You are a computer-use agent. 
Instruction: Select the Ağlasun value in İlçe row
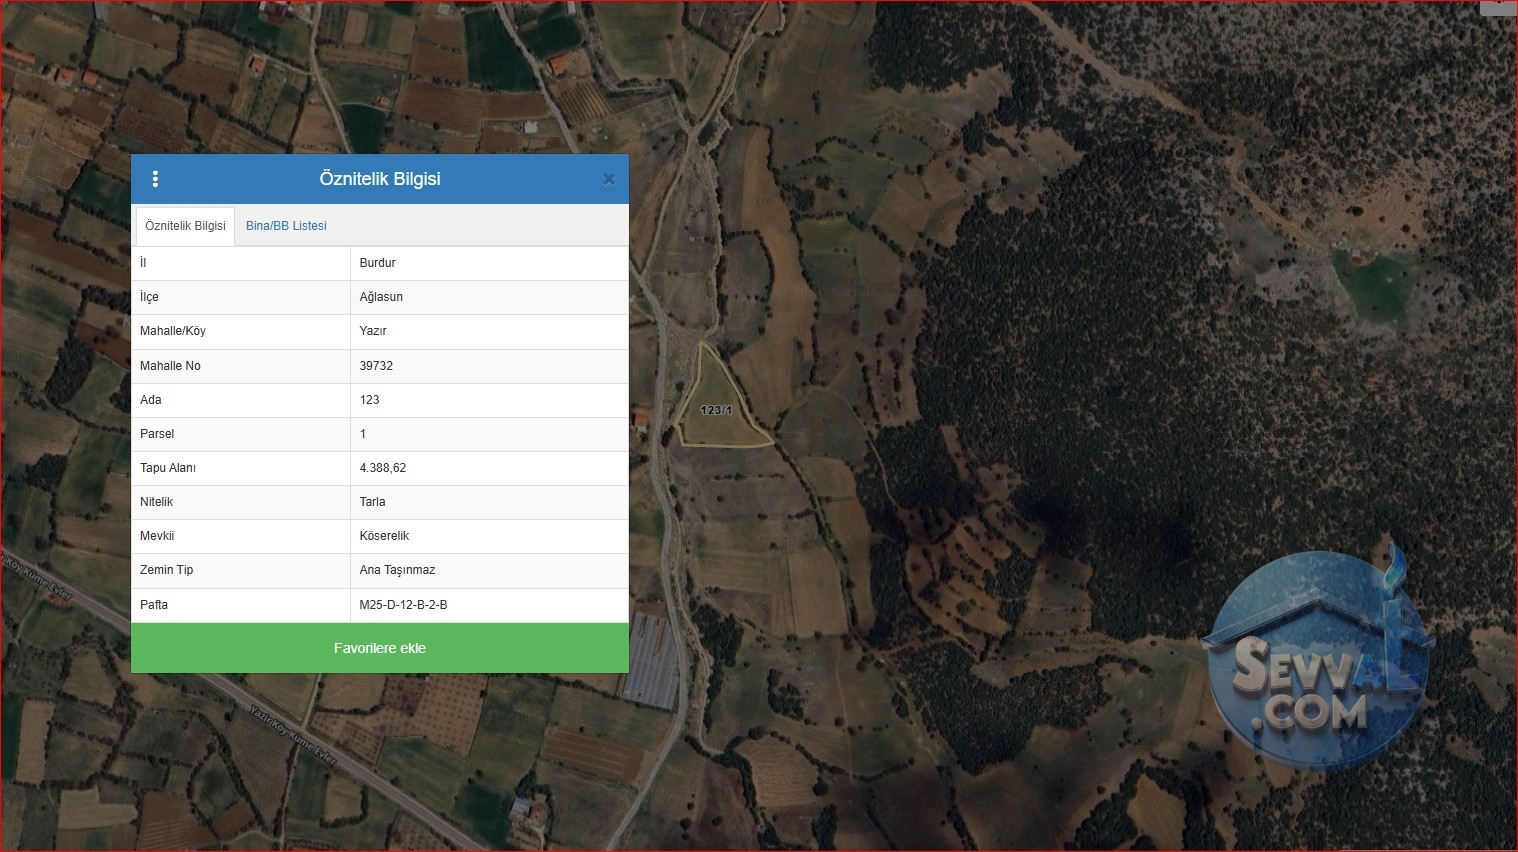tap(381, 297)
